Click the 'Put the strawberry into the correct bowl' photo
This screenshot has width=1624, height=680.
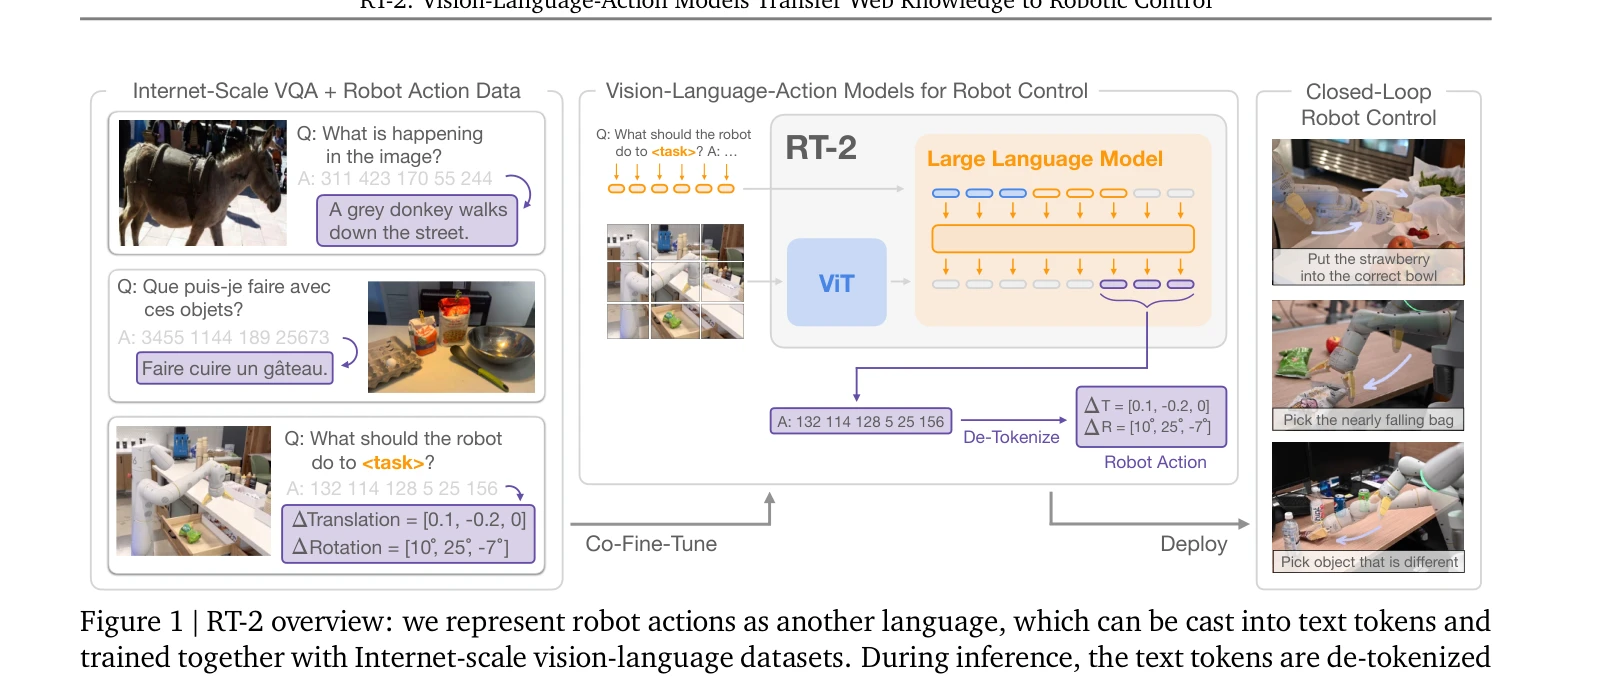click(1368, 212)
